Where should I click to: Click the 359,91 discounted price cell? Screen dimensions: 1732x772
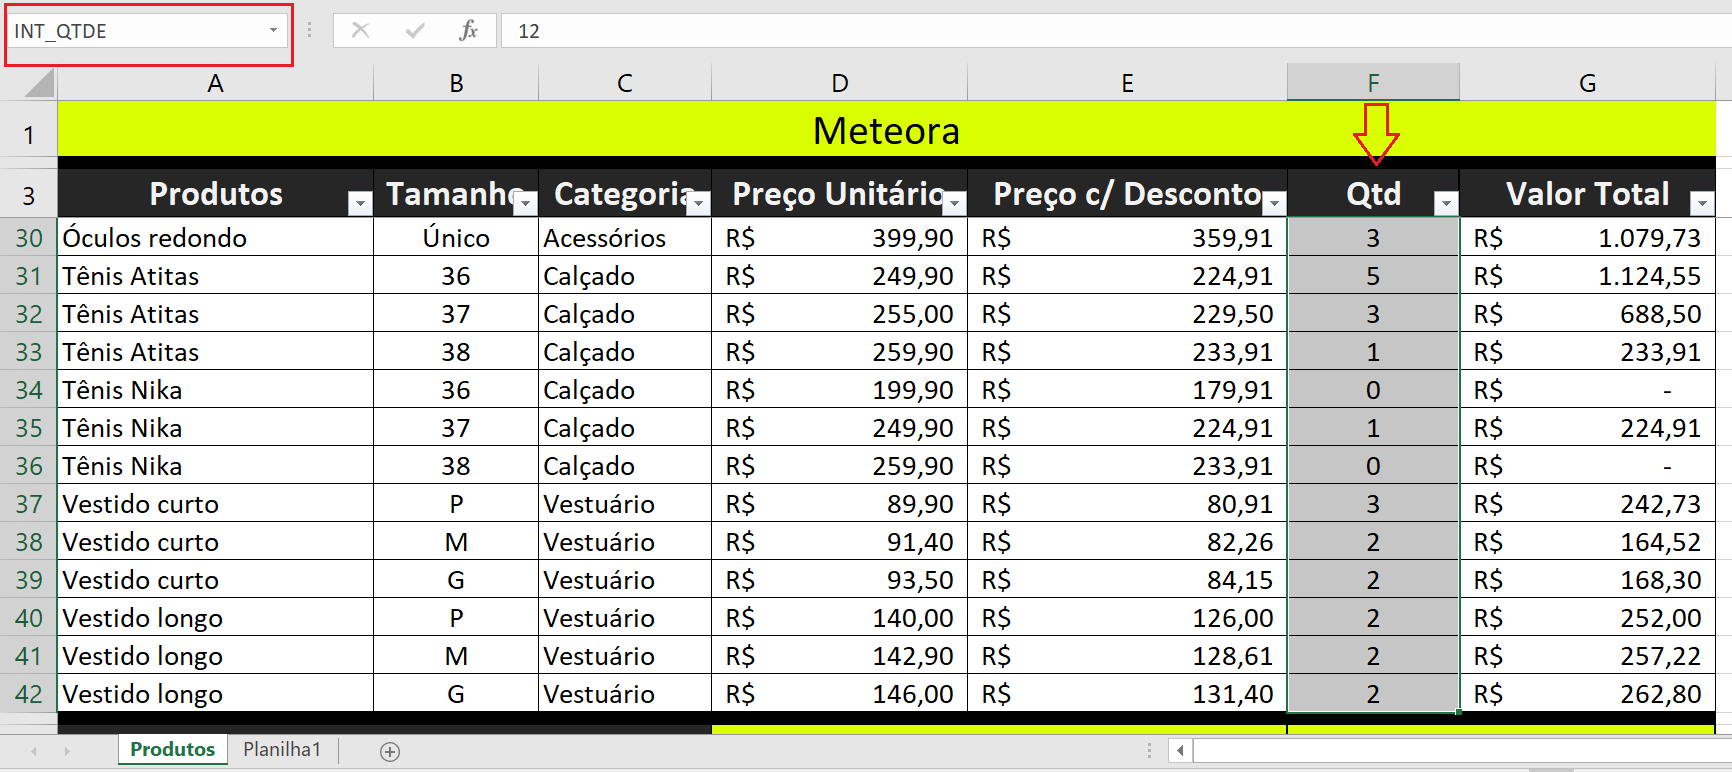1127,238
